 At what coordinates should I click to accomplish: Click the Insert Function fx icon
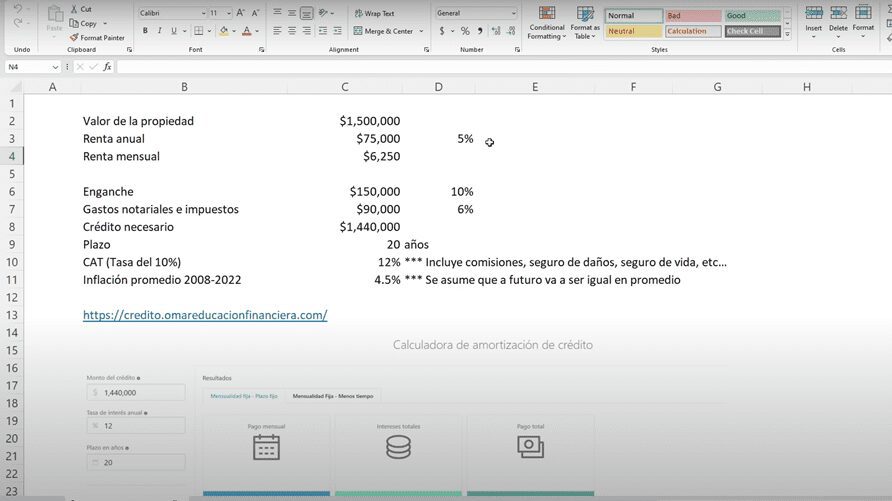point(107,67)
